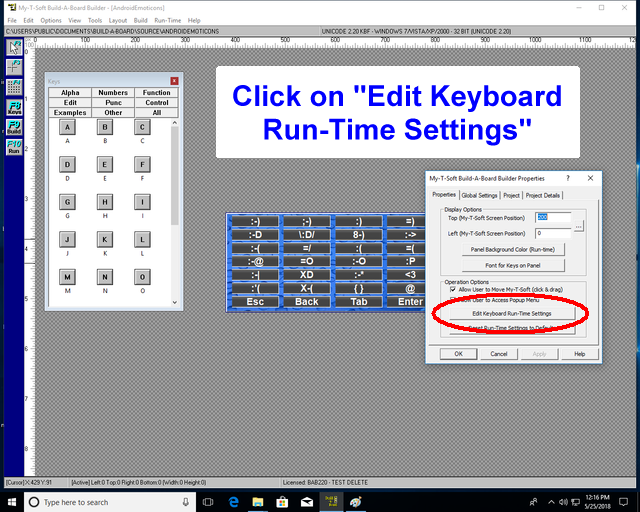Select the arrow pointer tool in left toolbar

[x=14, y=47]
